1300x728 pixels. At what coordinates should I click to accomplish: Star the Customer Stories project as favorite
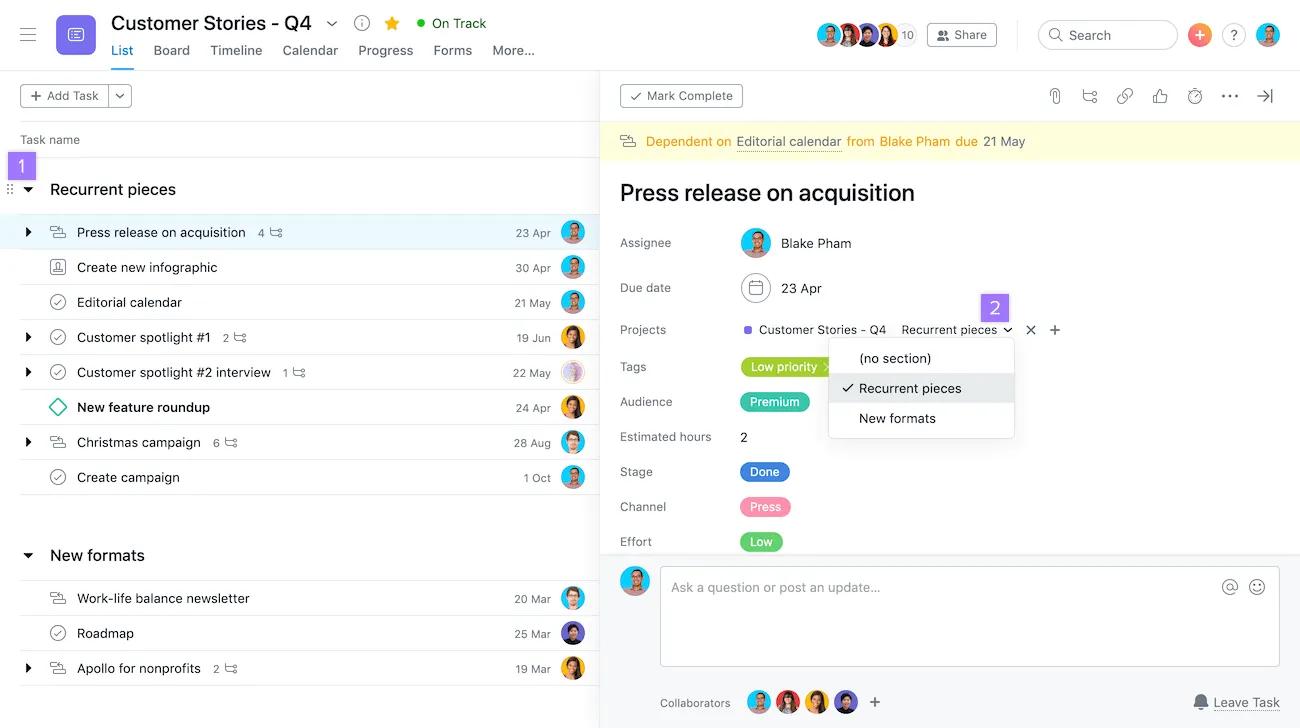[x=391, y=22]
